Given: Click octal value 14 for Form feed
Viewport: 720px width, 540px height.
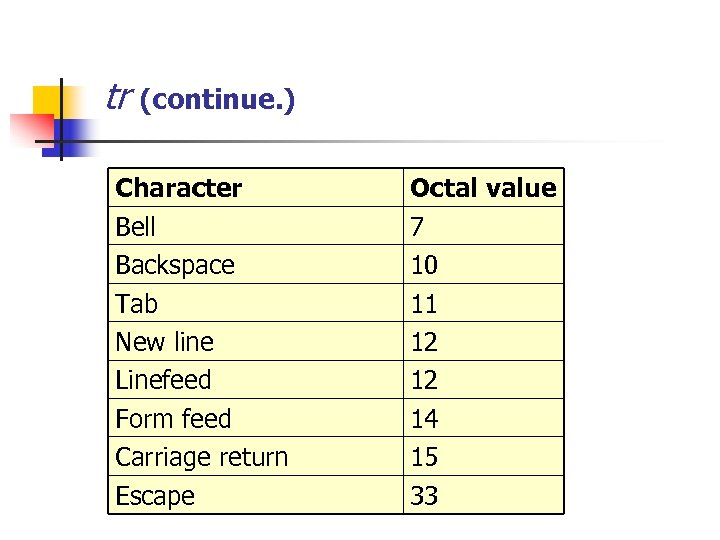Looking at the screenshot, I should coord(424,418).
